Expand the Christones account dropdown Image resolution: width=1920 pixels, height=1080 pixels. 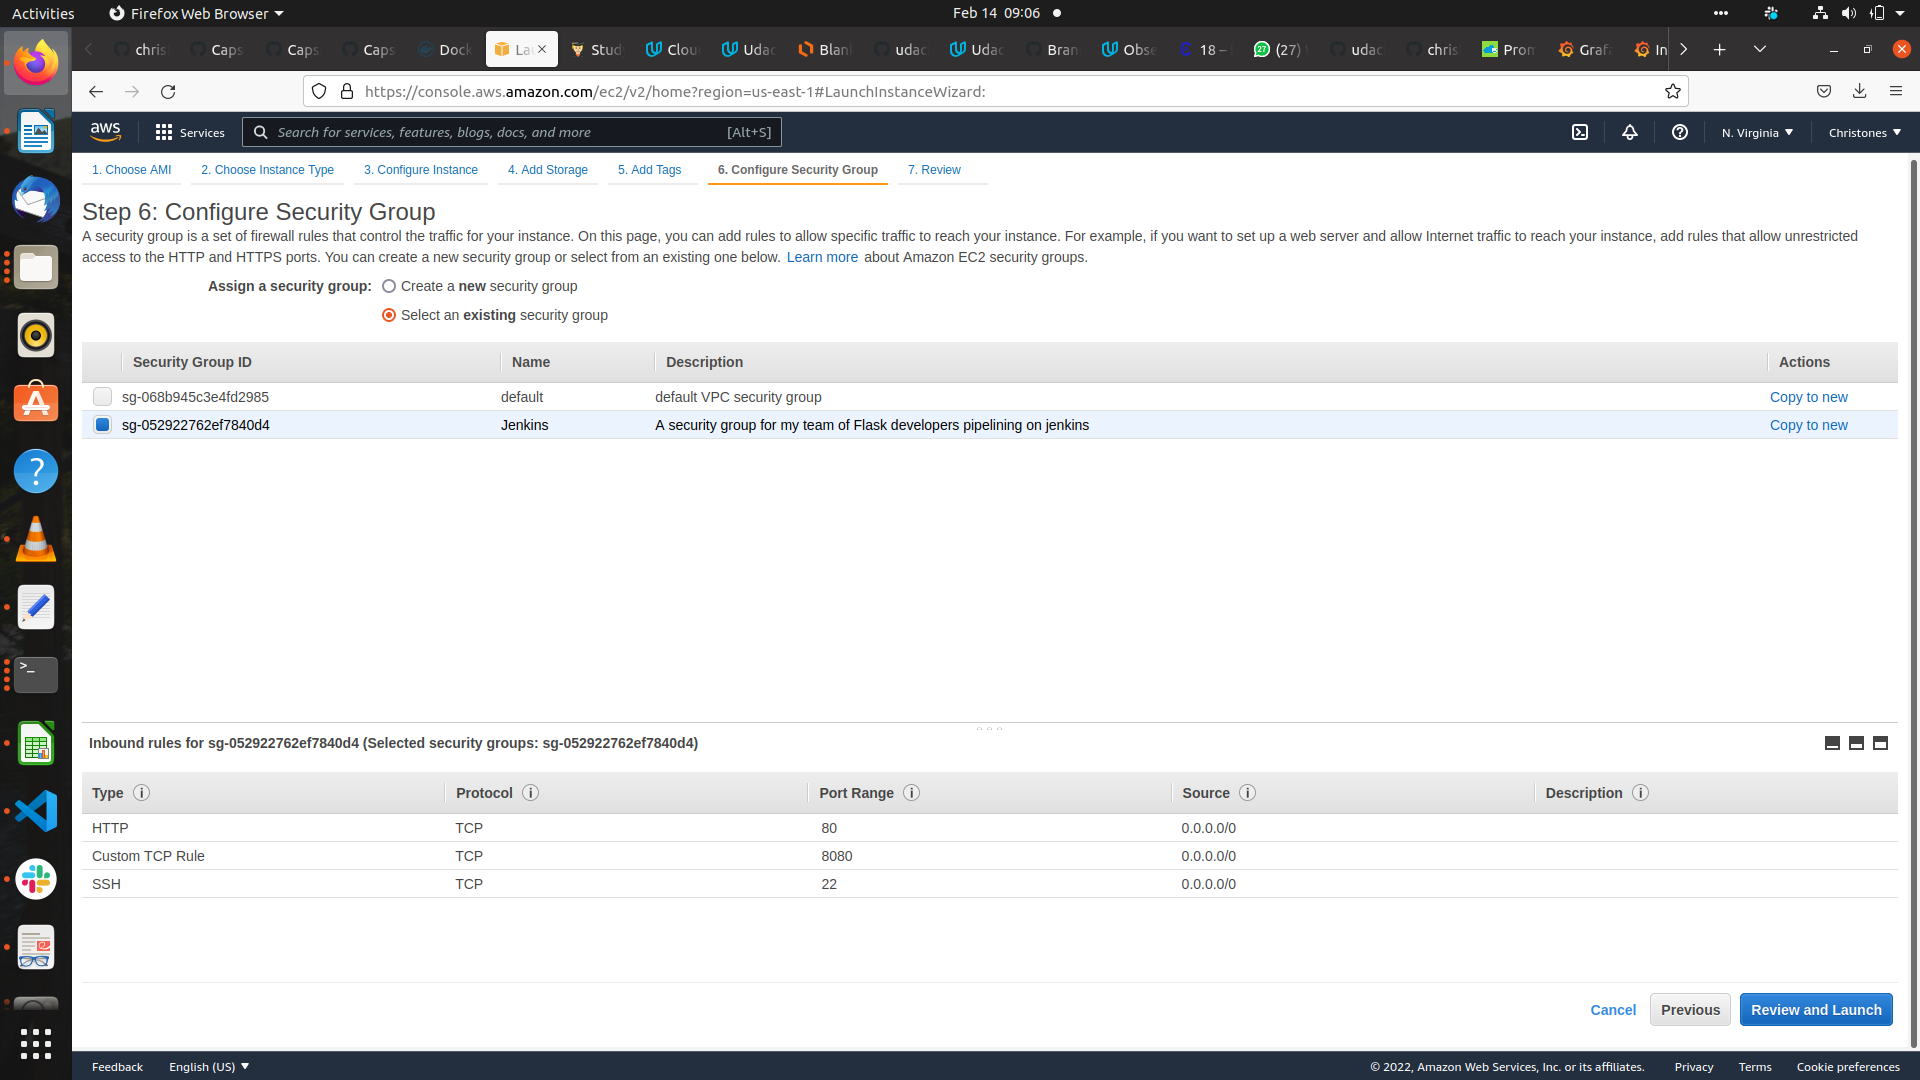tap(1865, 132)
